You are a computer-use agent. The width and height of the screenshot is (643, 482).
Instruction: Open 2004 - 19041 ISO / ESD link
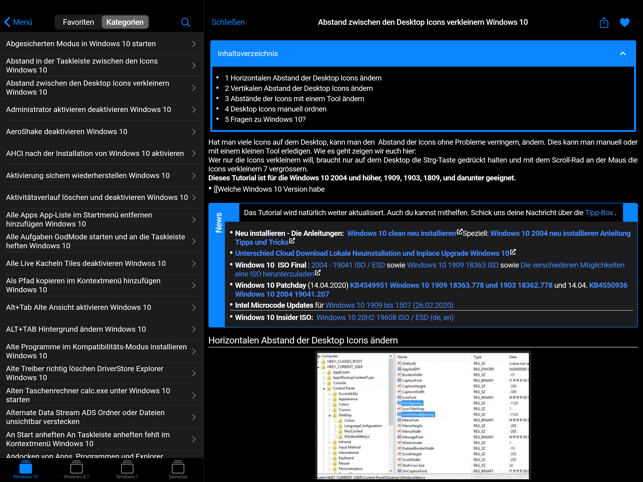tap(348, 265)
